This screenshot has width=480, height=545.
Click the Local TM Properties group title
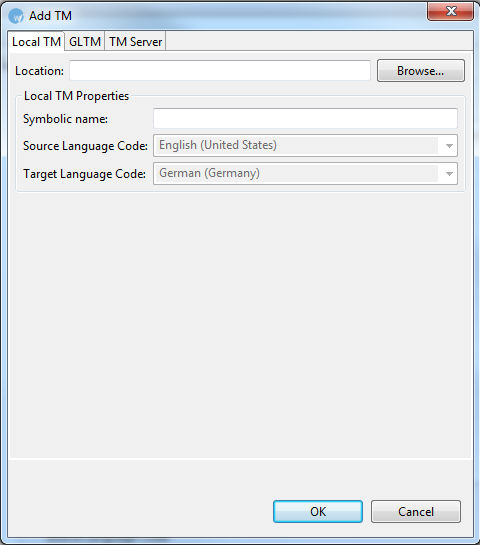click(x=76, y=96)
